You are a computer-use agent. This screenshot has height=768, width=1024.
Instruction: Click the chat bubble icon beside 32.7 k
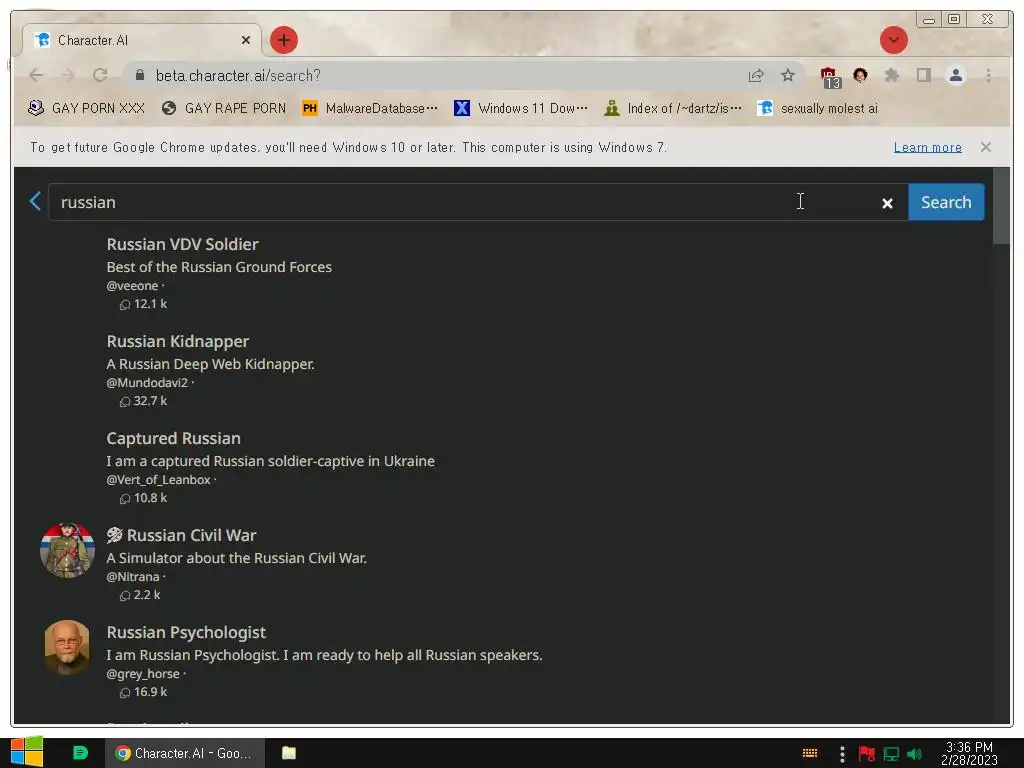(125, 402)
